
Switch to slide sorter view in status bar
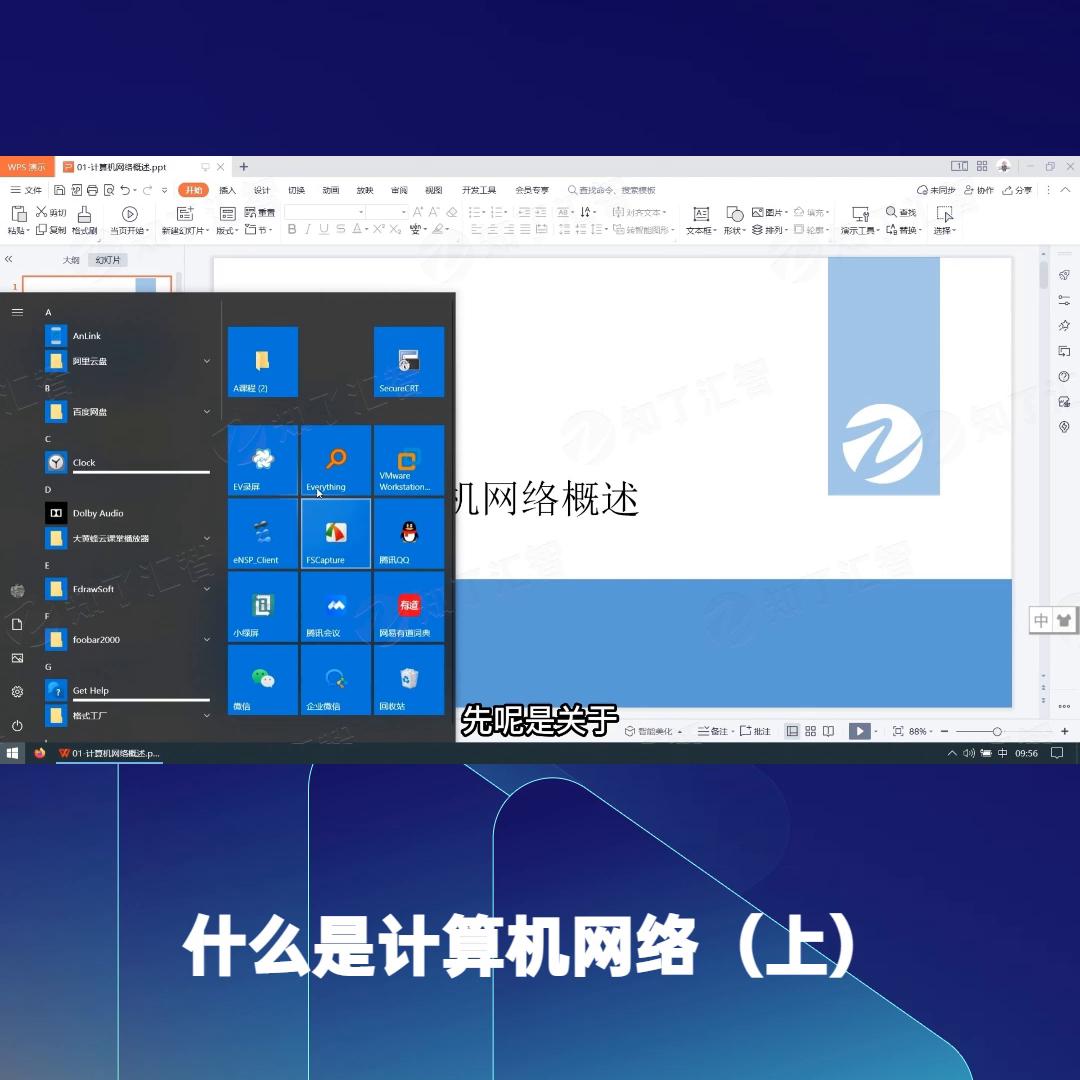point(810,731)
